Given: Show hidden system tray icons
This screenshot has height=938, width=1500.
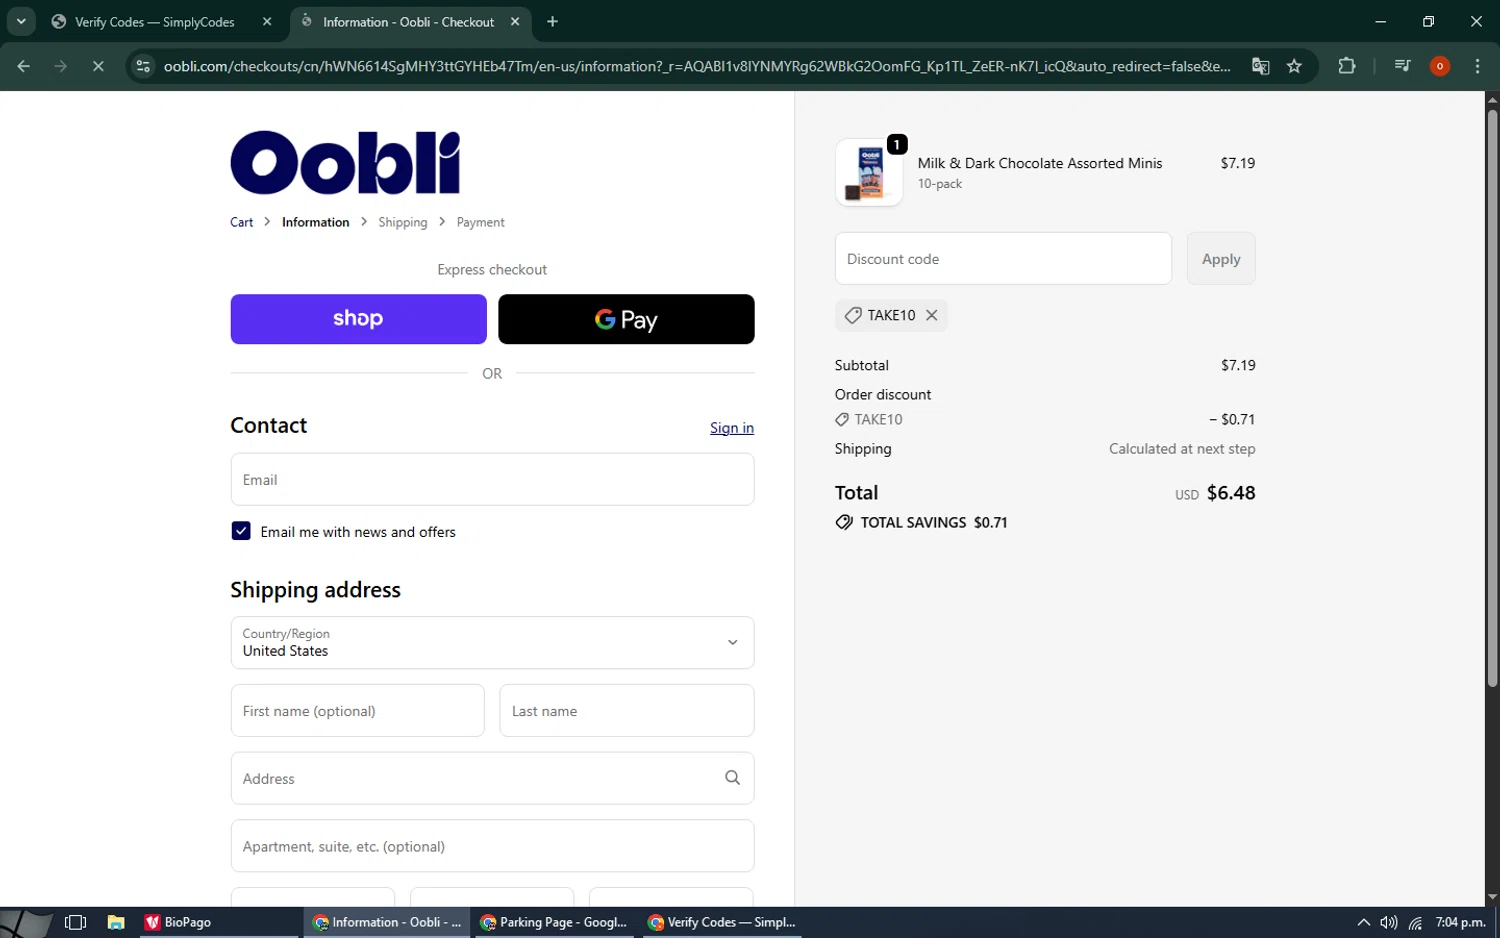Looking at the screenshot, I should click(x=1363, y=922).
